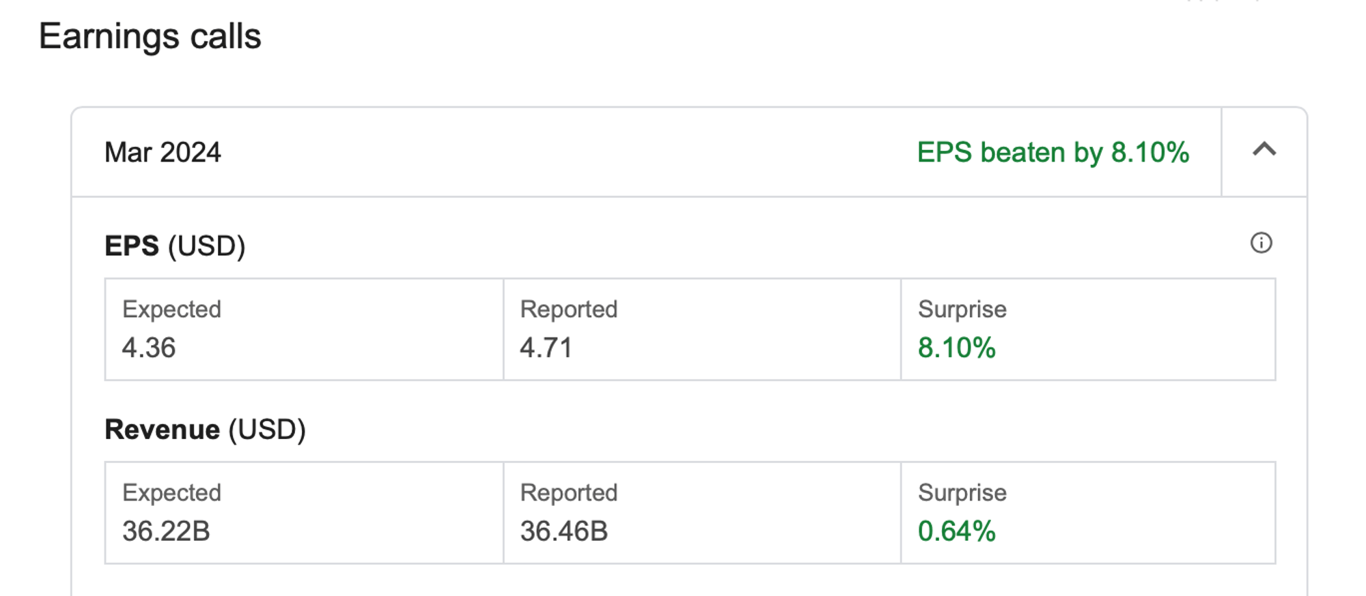Collapse the Mar 2024 earnings panel
The width and height of the screenshot is (1366, 596).
[1264, 150]
